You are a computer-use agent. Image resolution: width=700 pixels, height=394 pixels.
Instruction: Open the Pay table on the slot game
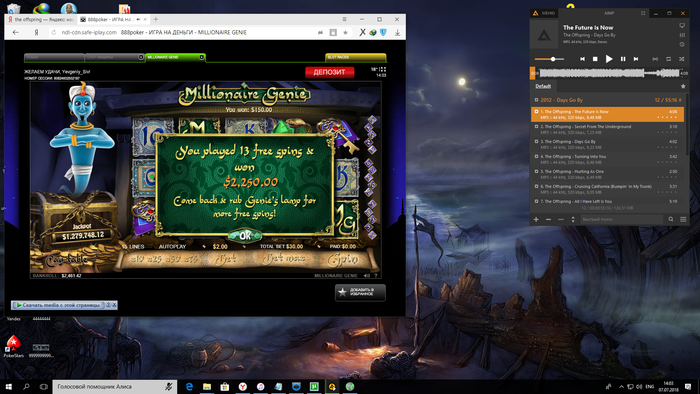(67, 260)
